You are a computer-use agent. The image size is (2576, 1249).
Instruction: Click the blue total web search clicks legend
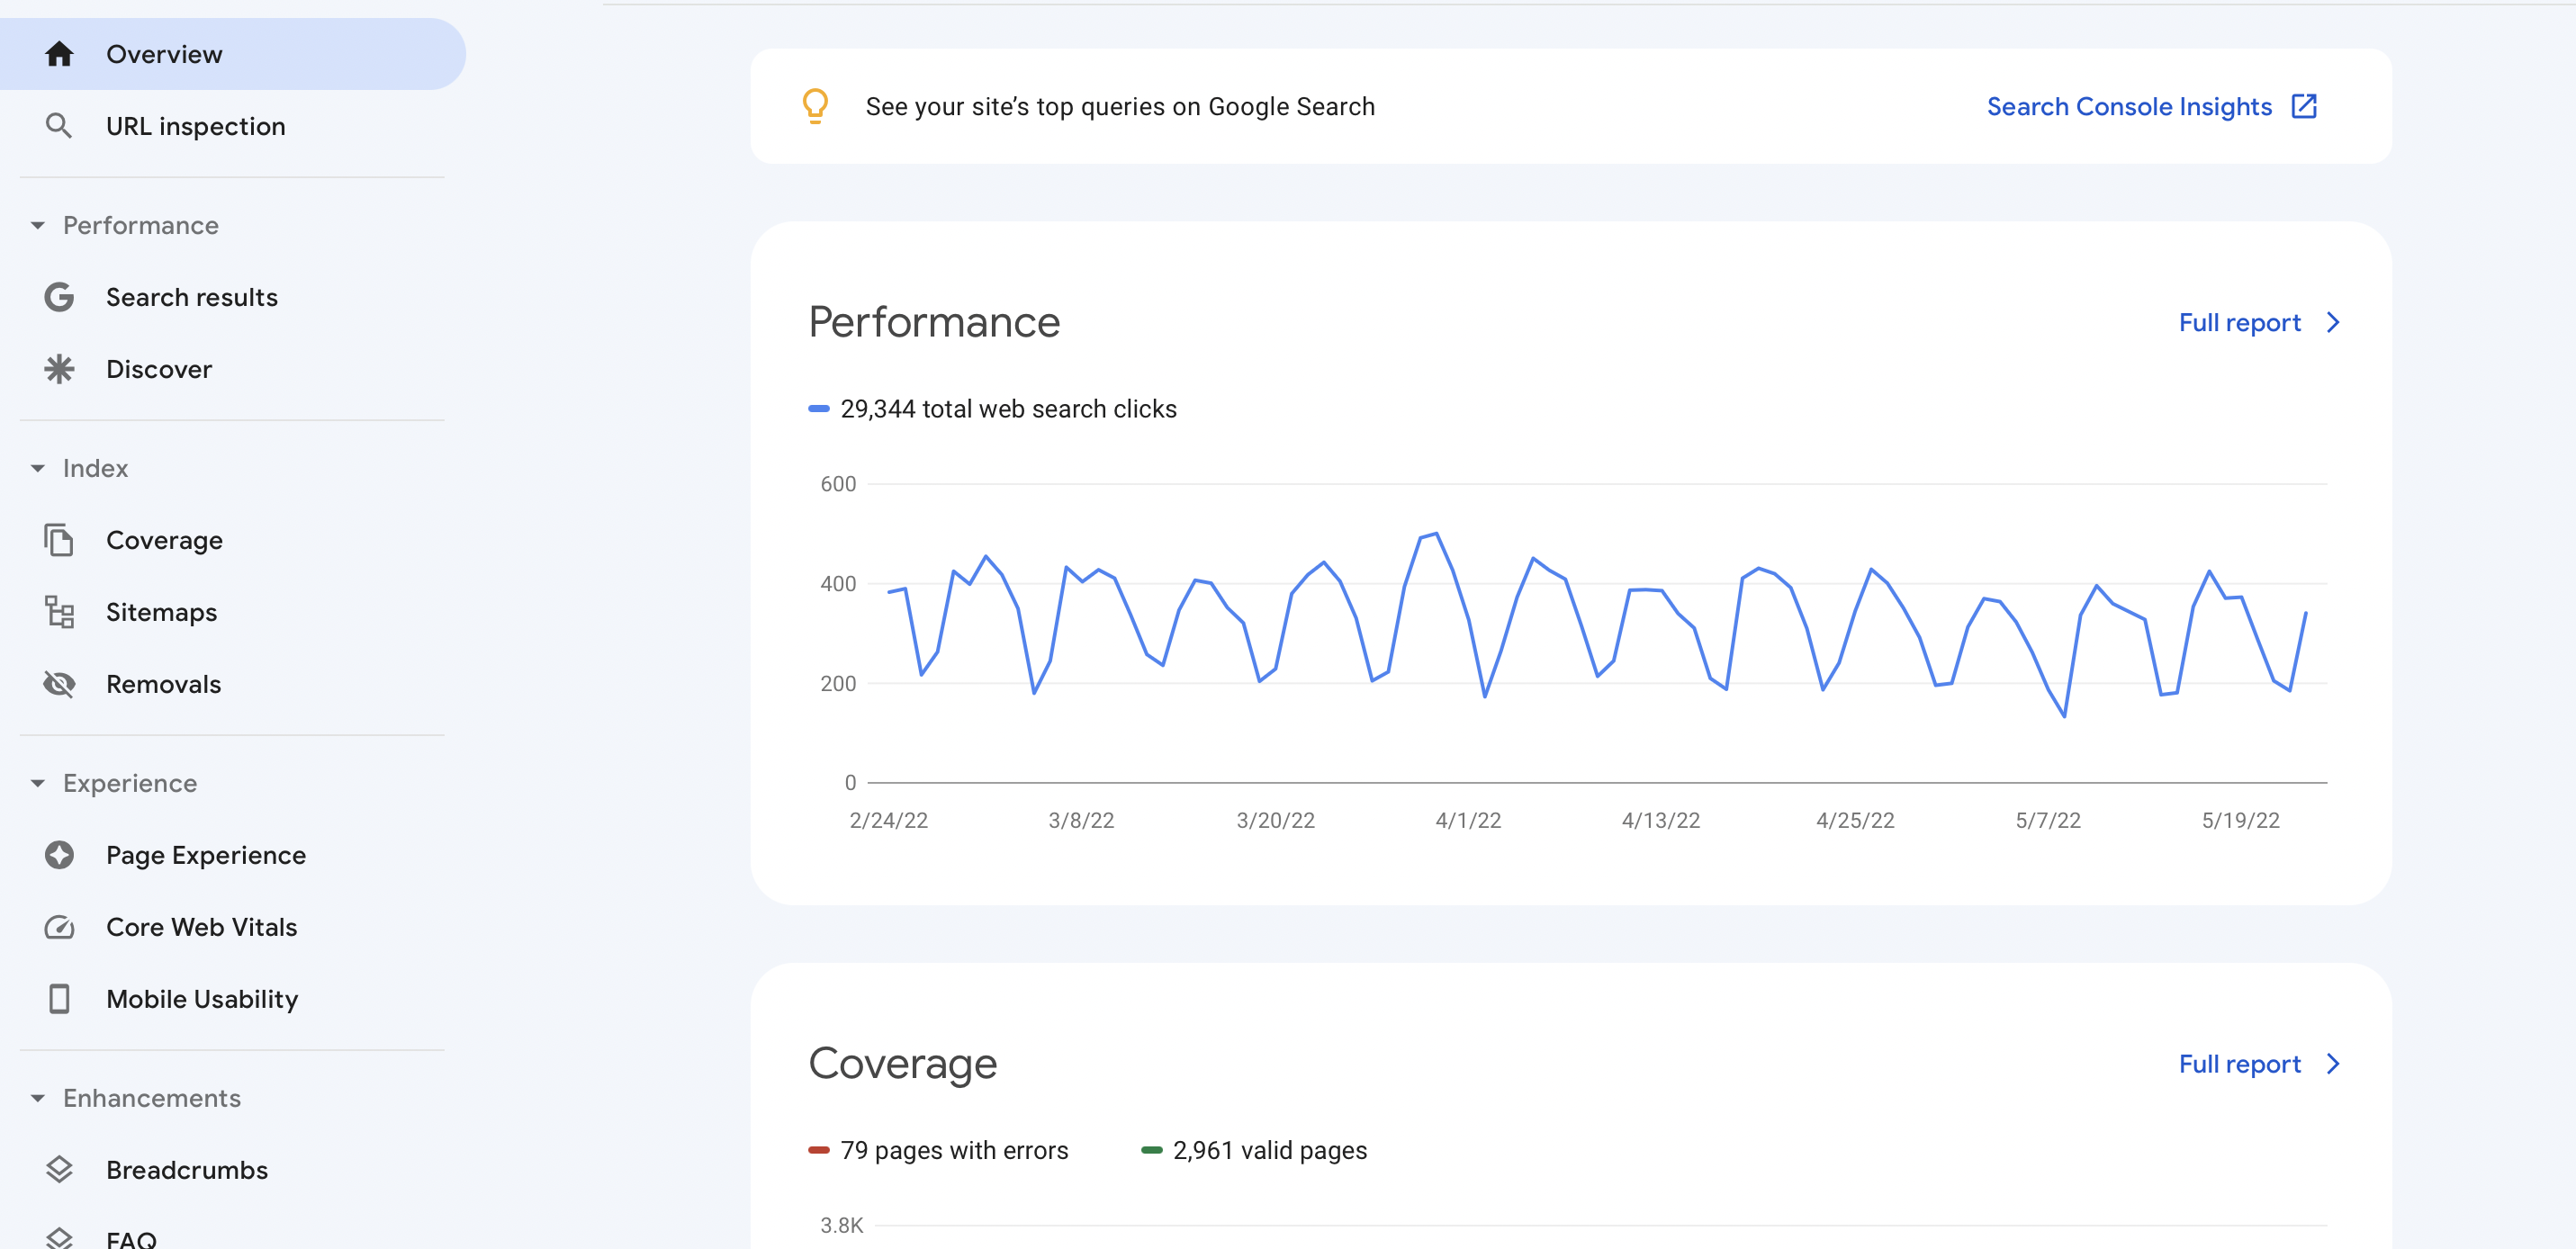[x=992, y=409]
